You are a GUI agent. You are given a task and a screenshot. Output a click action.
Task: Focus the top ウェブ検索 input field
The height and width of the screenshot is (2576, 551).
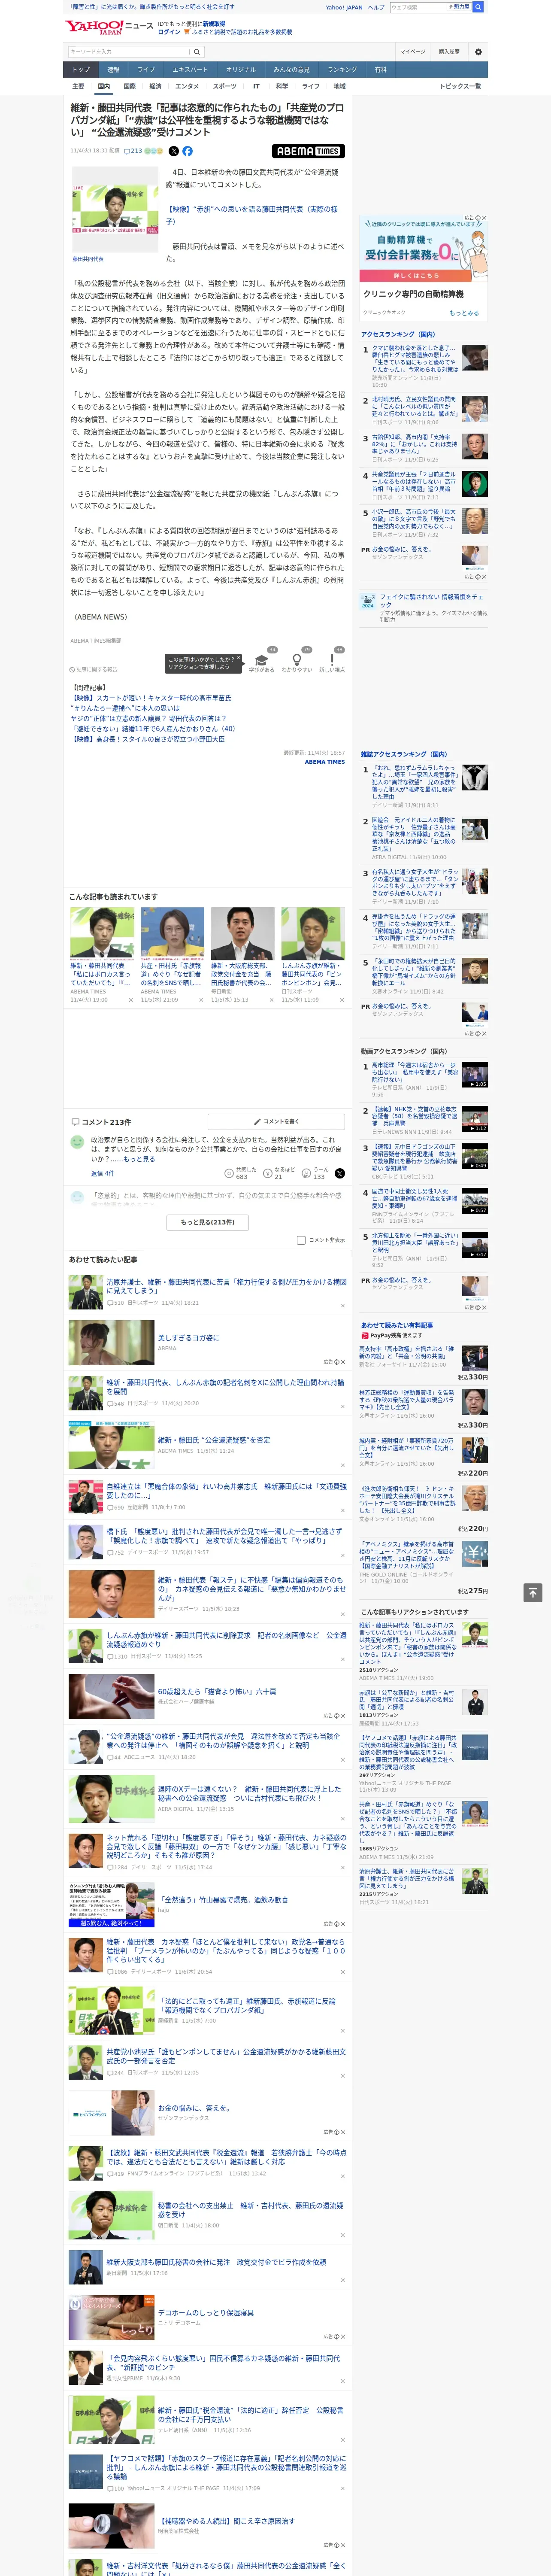(417, 7)
